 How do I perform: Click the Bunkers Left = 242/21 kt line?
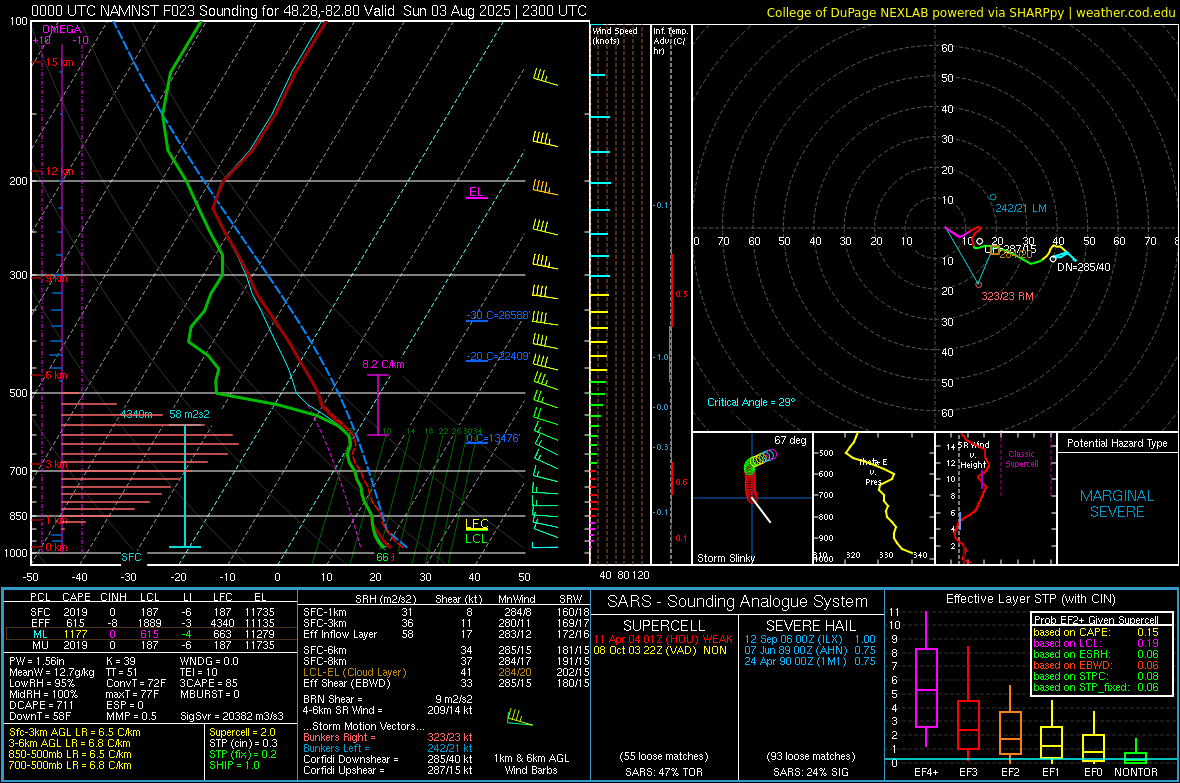[388, 748]
